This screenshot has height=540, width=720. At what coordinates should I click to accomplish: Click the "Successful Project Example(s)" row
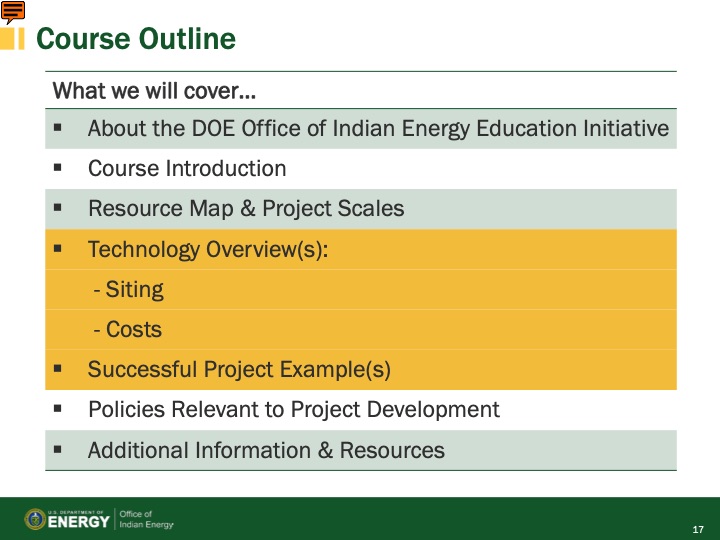360,370
